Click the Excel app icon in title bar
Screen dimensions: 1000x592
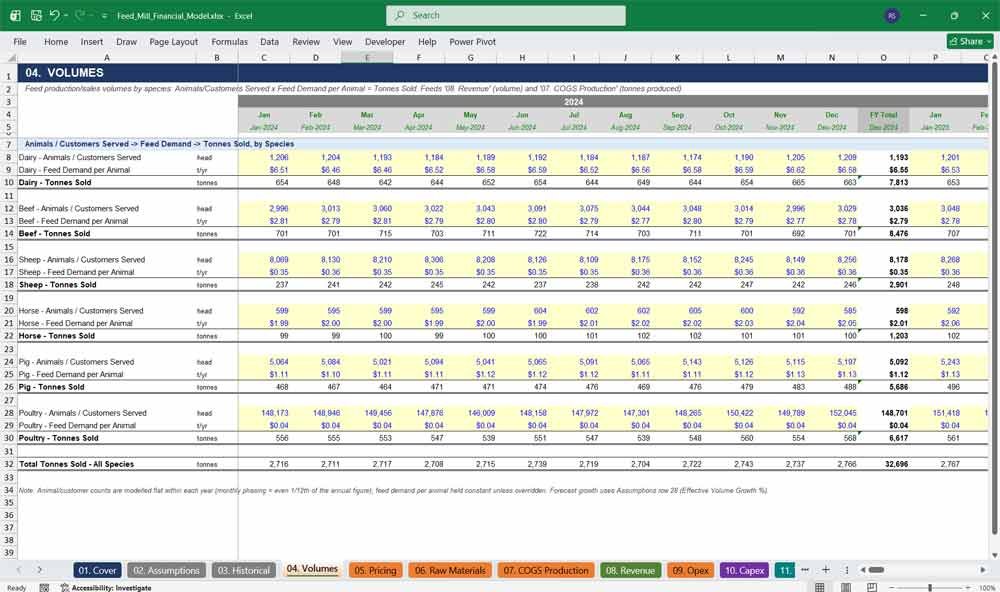pos(15,15)
